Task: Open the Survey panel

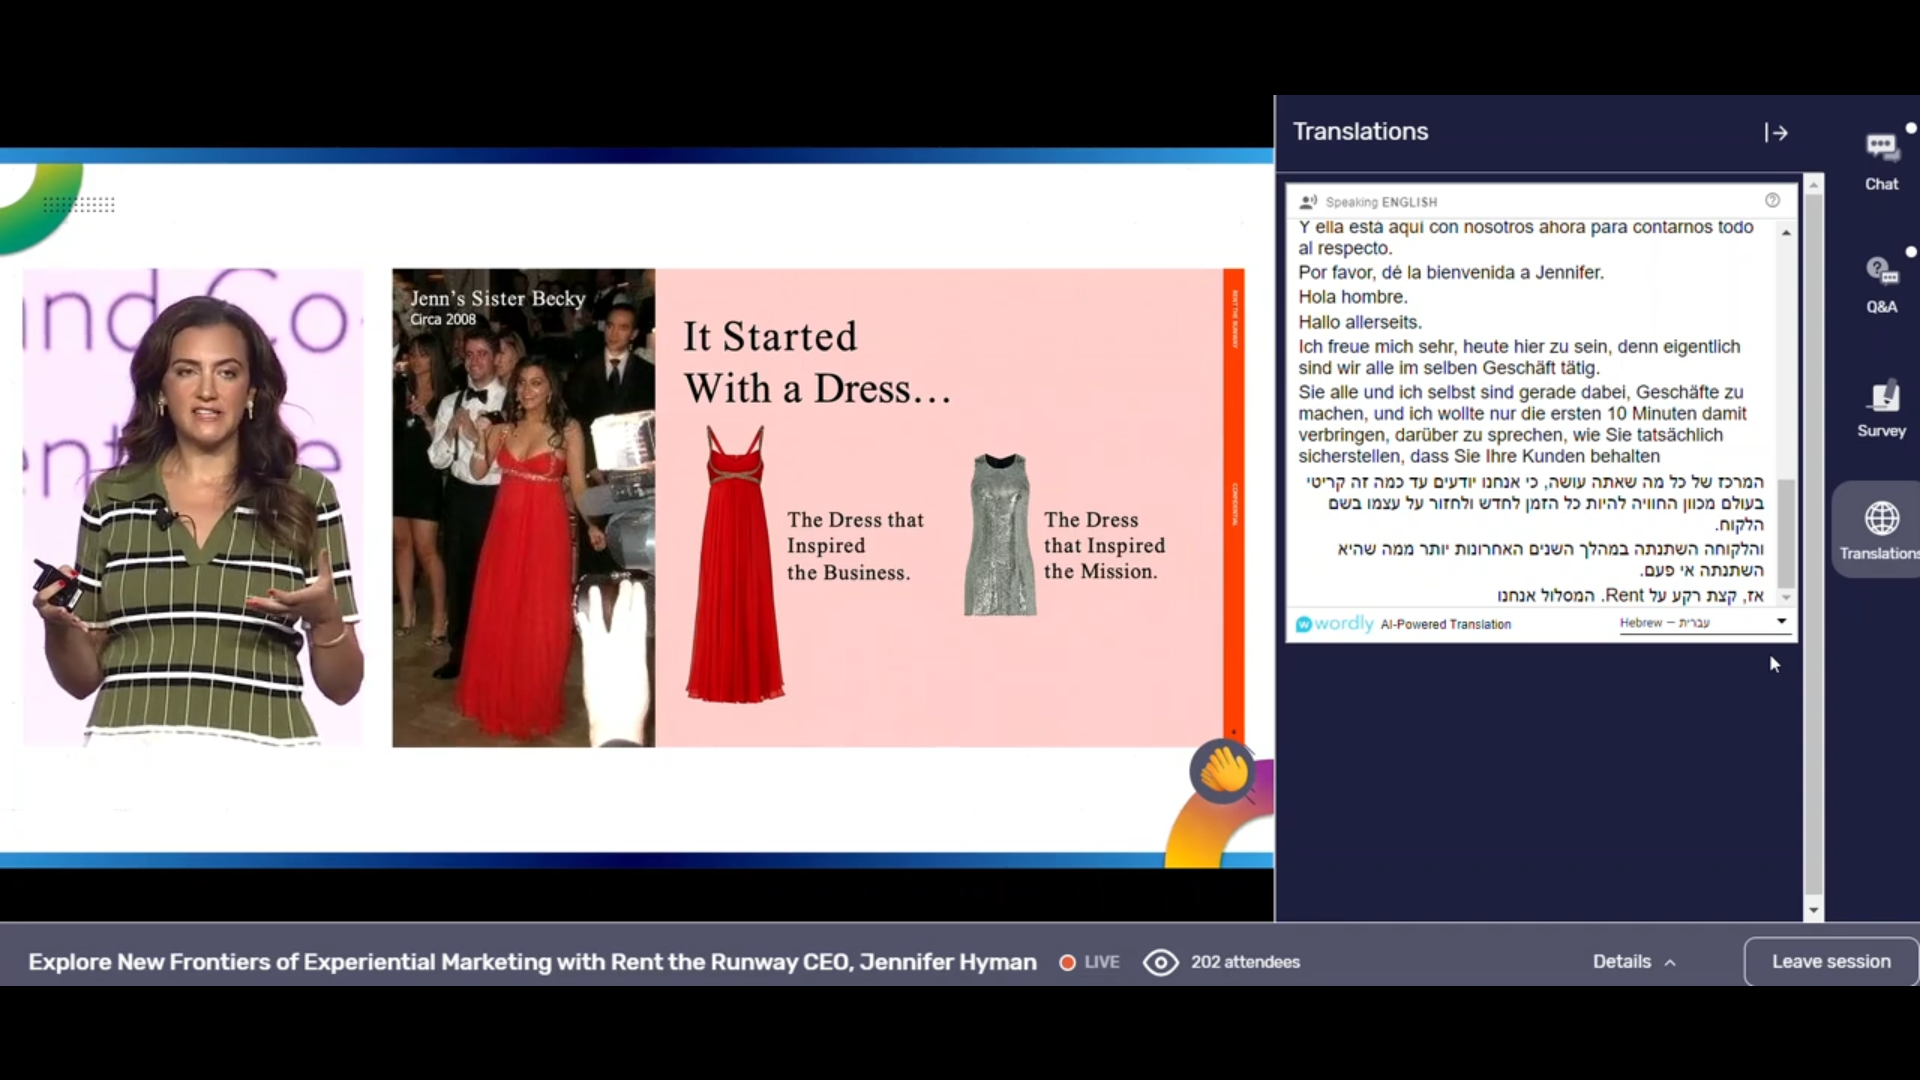Action: tap(1881, 408)
